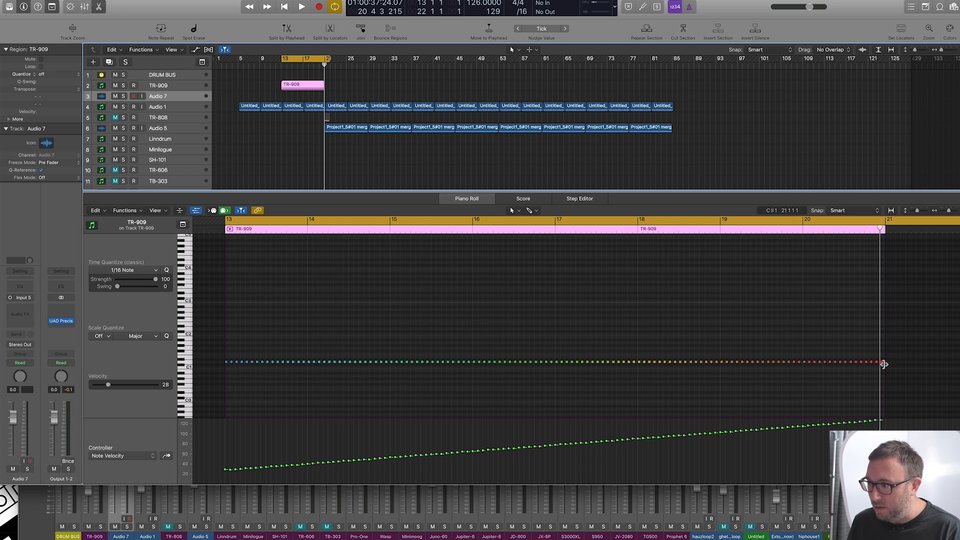Switch to the Score tab
Viewport: 960px width, 540px height.
click(x=523, y=198)
